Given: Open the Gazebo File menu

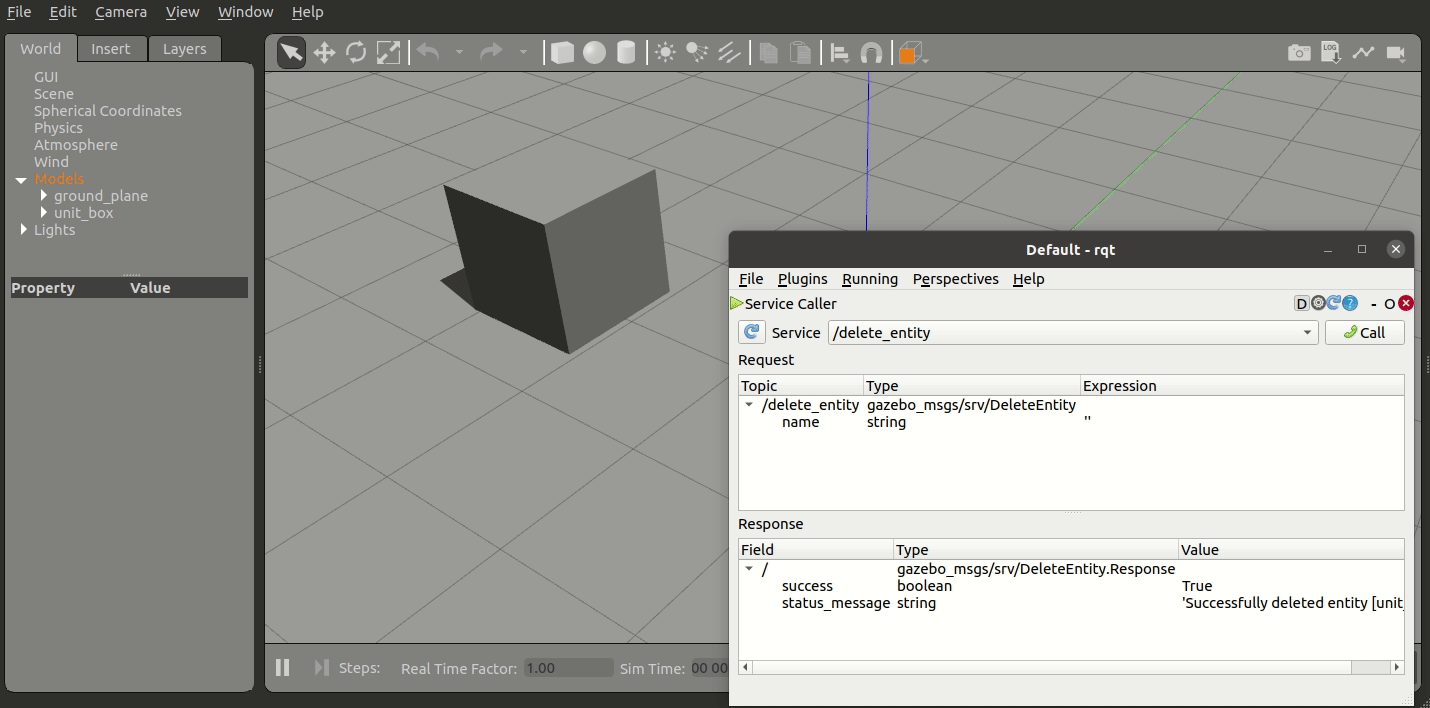Looking at the screenshot, I should [19, 12].
